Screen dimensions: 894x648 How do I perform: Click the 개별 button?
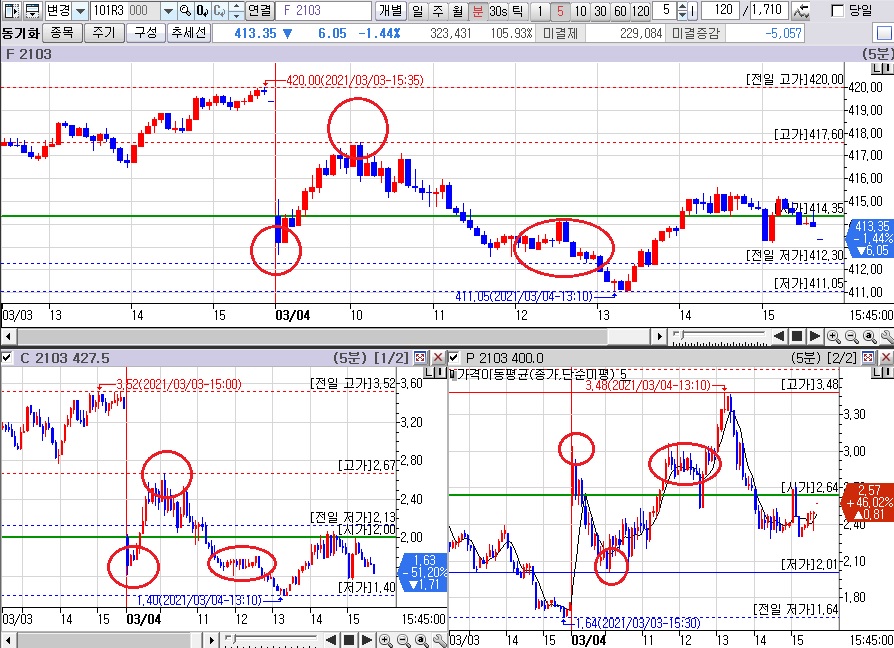click(391, 10)
